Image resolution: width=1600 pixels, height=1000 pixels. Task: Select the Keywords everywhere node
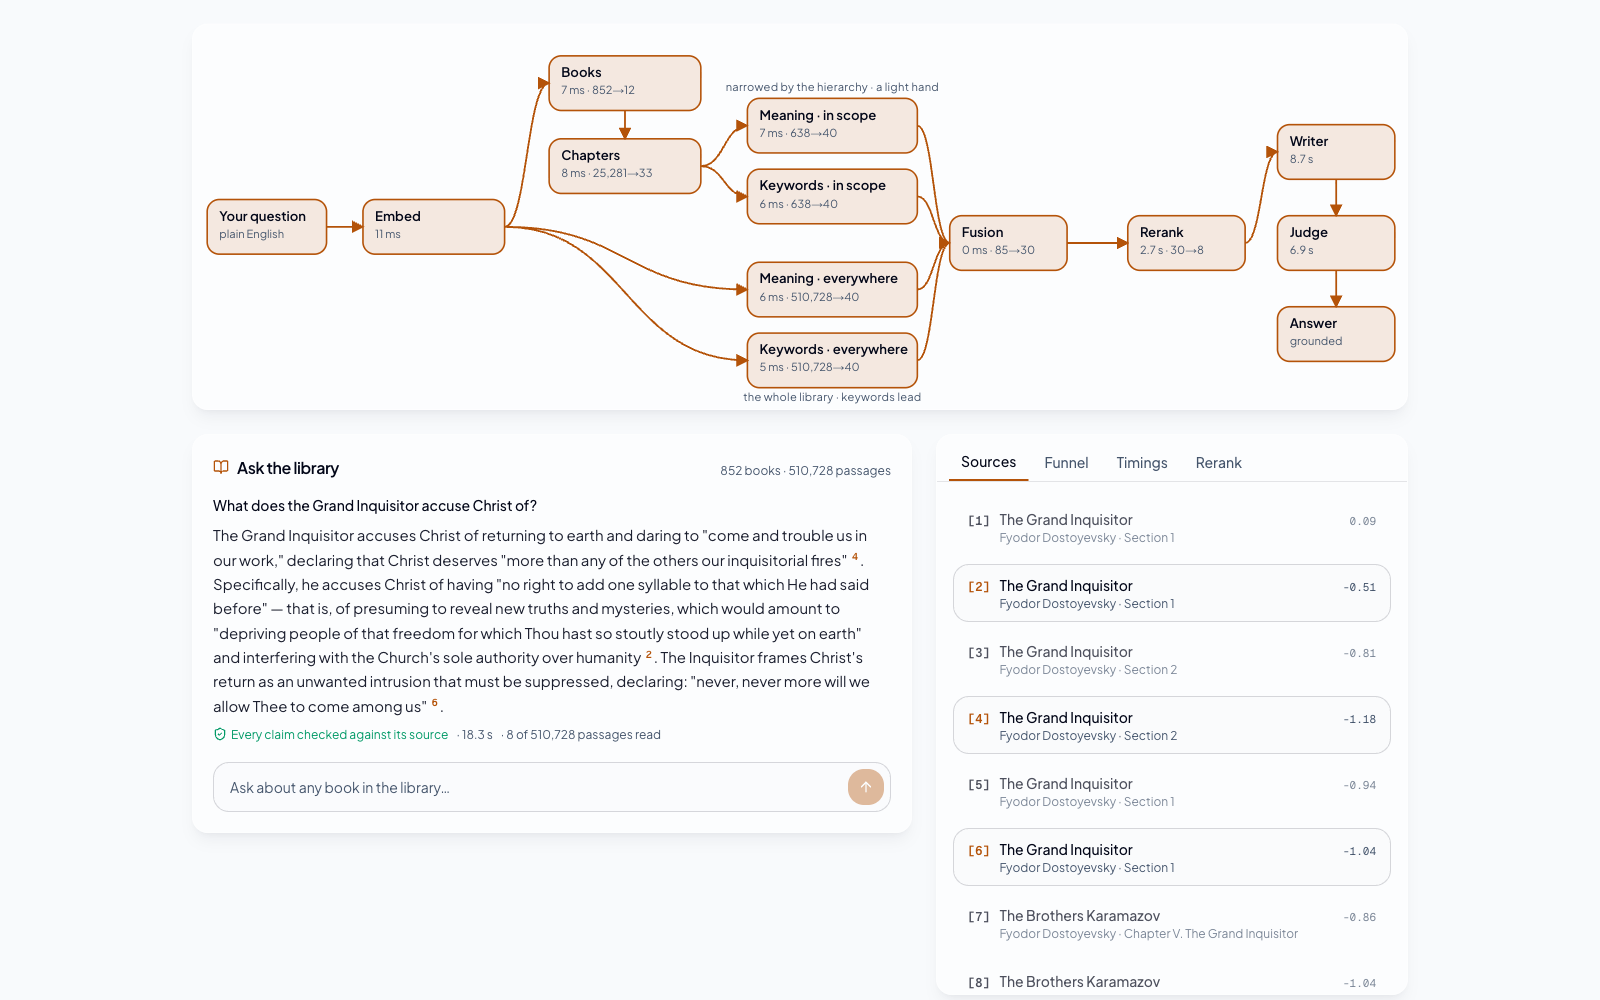(832, 360)
